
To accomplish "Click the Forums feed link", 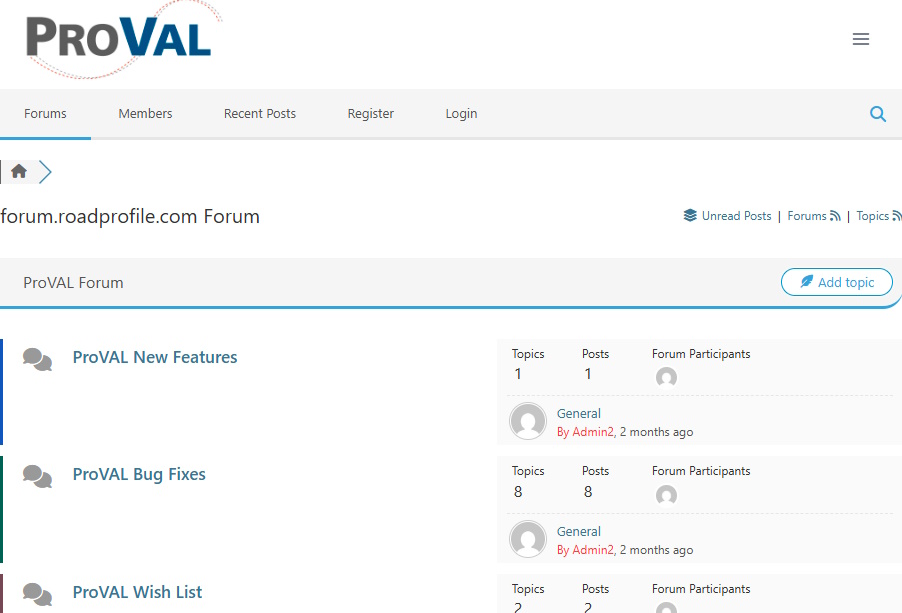I will click(807, 216).
